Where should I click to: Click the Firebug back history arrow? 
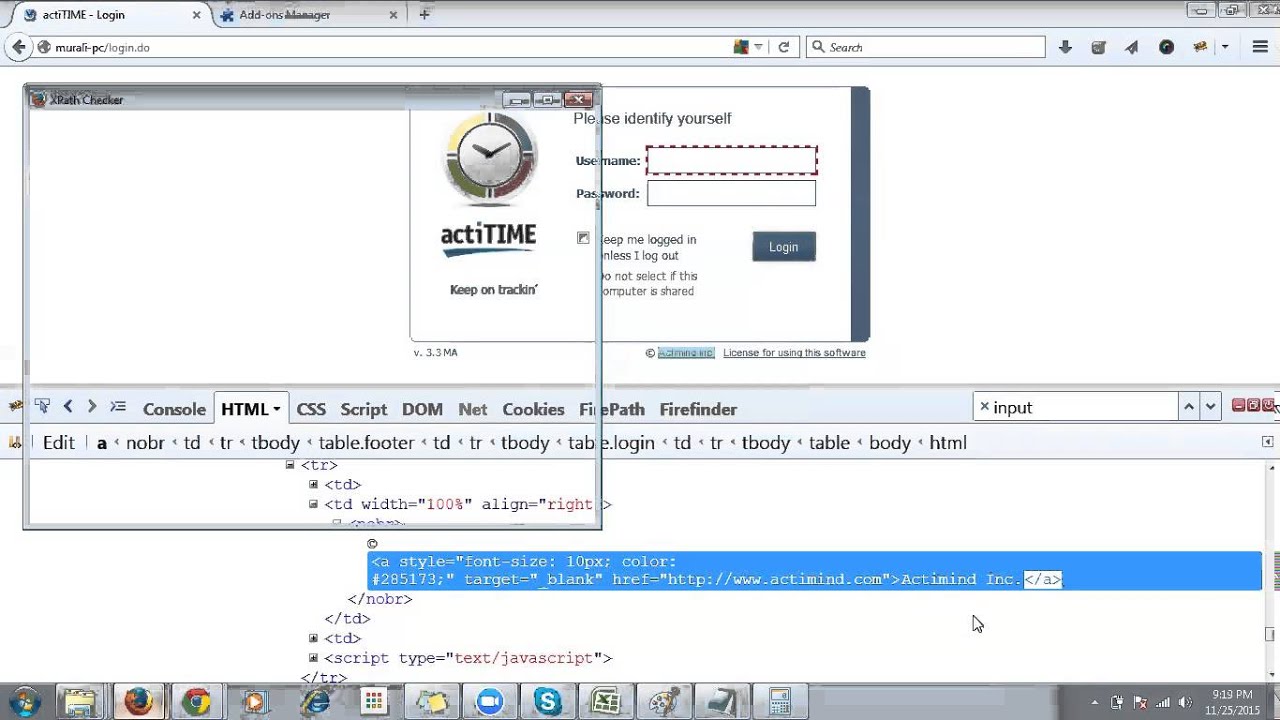[x=68, y=406]
